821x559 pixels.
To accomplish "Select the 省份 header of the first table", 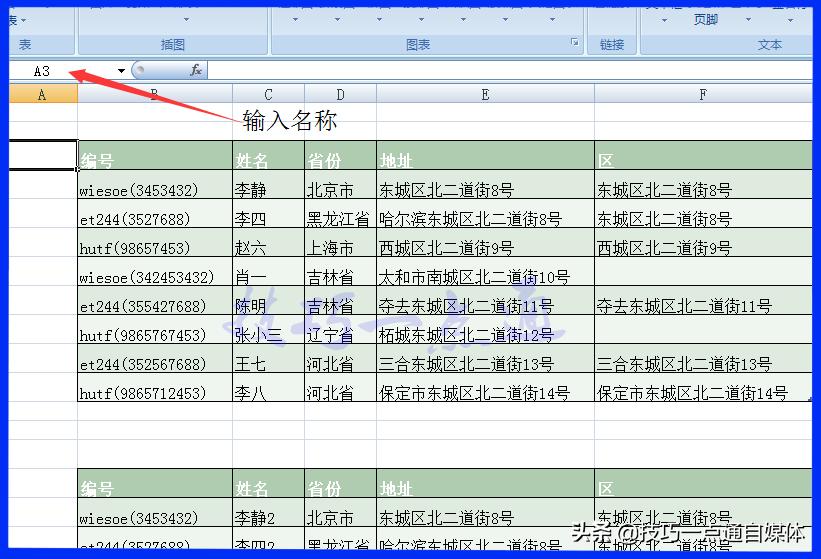I will [340, 155].
